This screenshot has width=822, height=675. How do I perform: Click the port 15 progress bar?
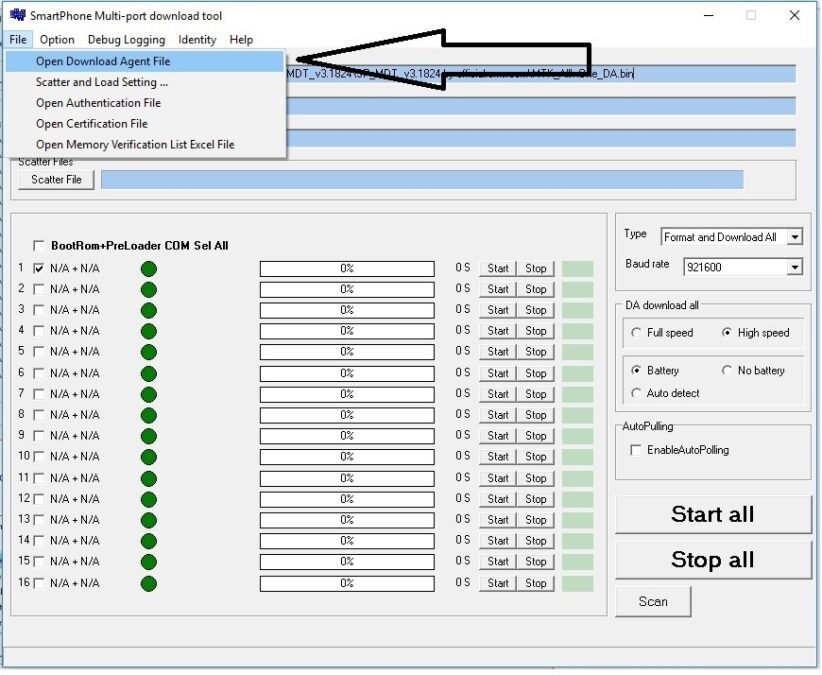click(347, 563)
